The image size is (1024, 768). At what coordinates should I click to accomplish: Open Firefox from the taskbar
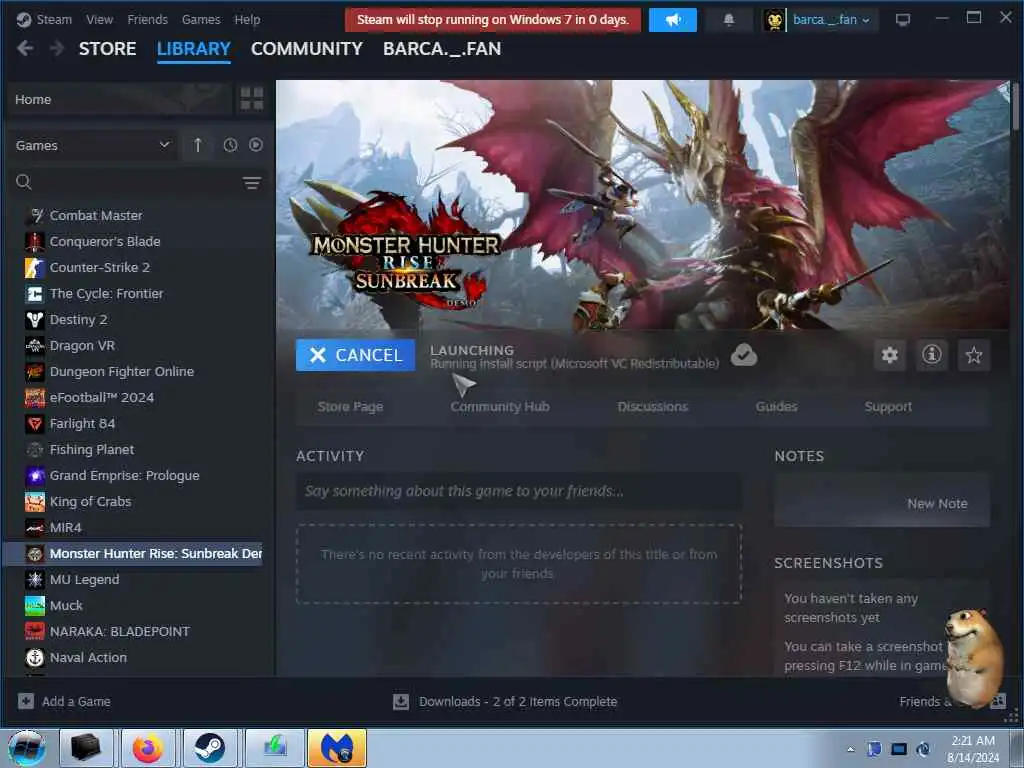click(148, 748)
